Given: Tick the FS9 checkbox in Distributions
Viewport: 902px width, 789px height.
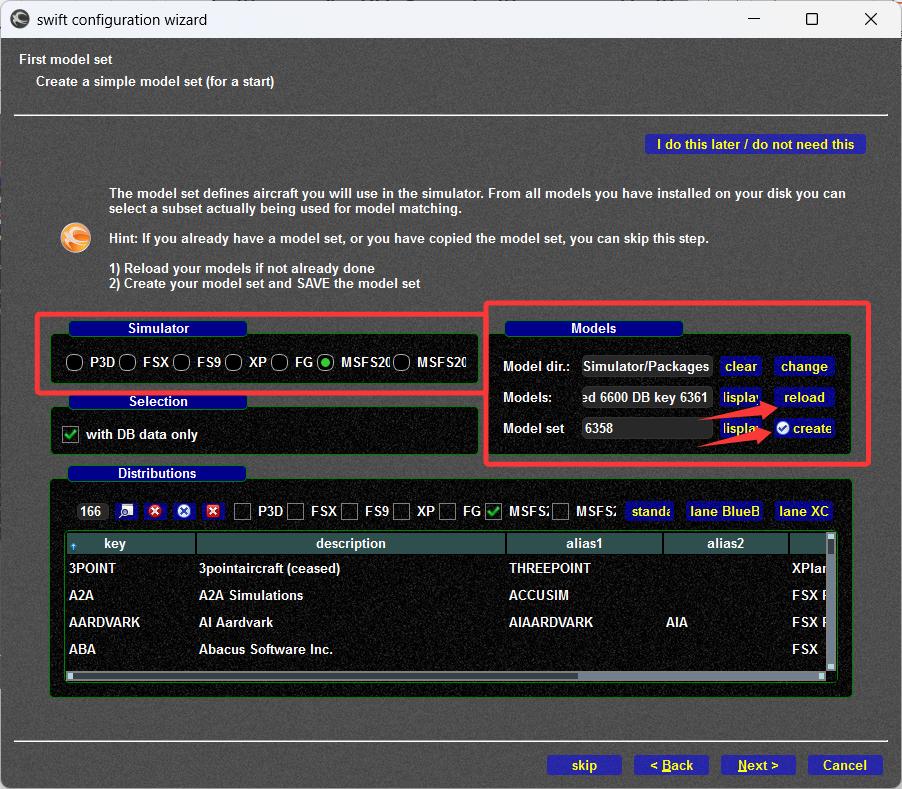Looking at the screenshot, I should tap(349, 511).
